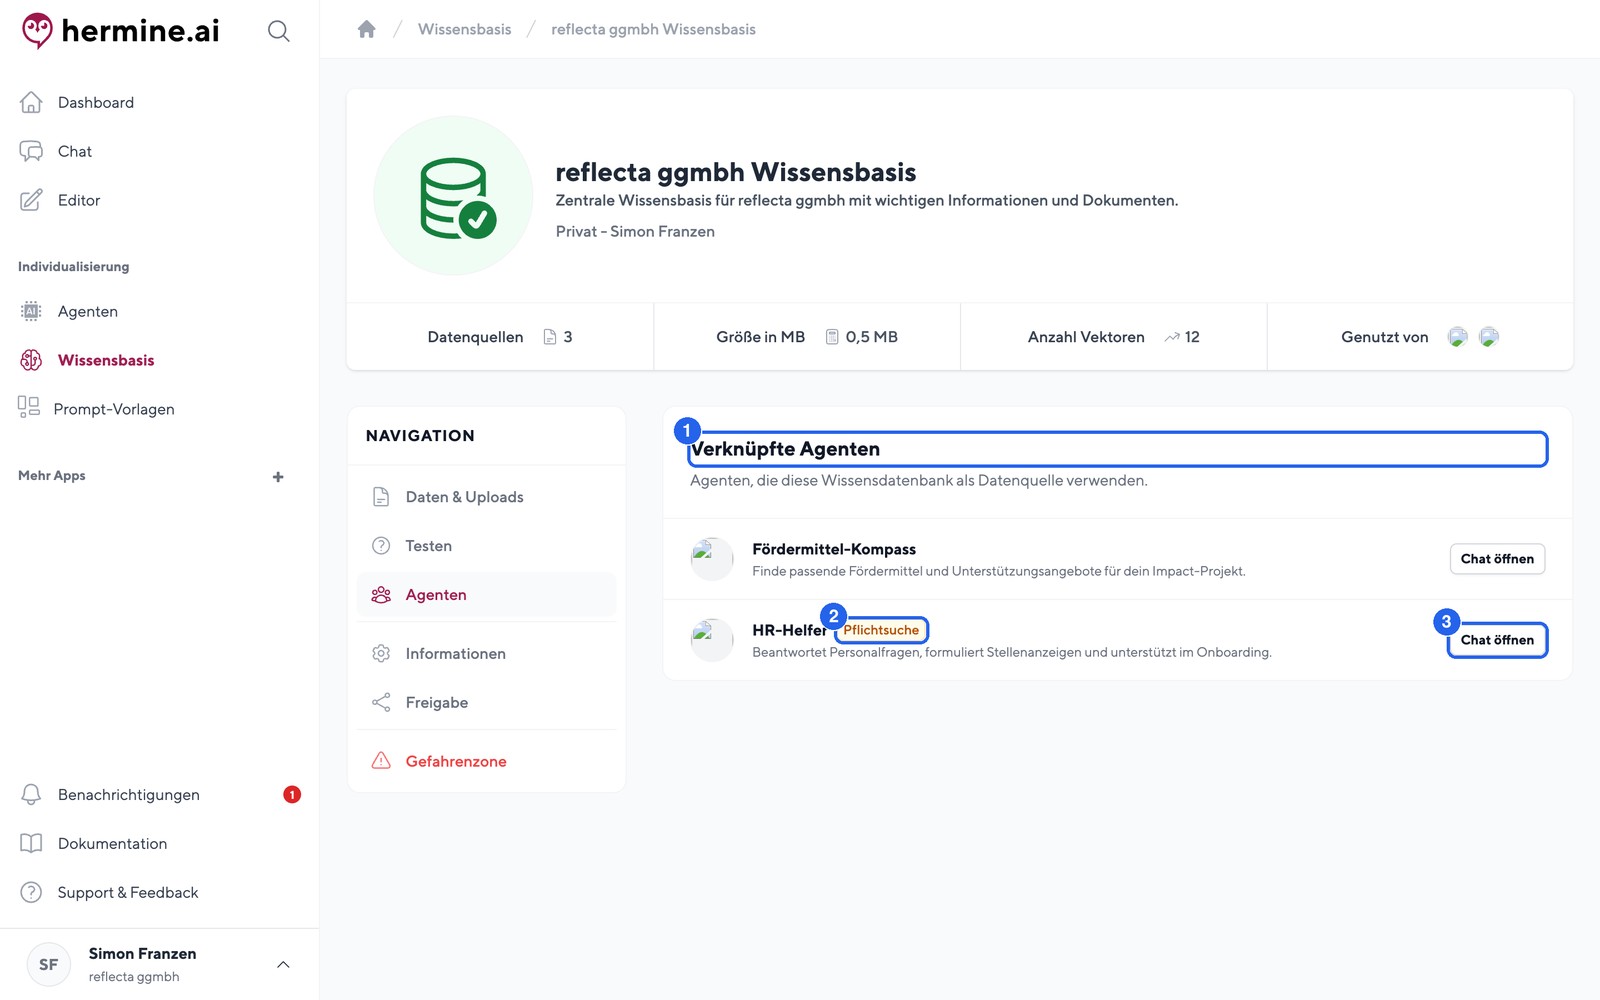1600x1000 pixels.
Task: Click the reflecta ggmbh Wissensbasis title
Action: 736,172
